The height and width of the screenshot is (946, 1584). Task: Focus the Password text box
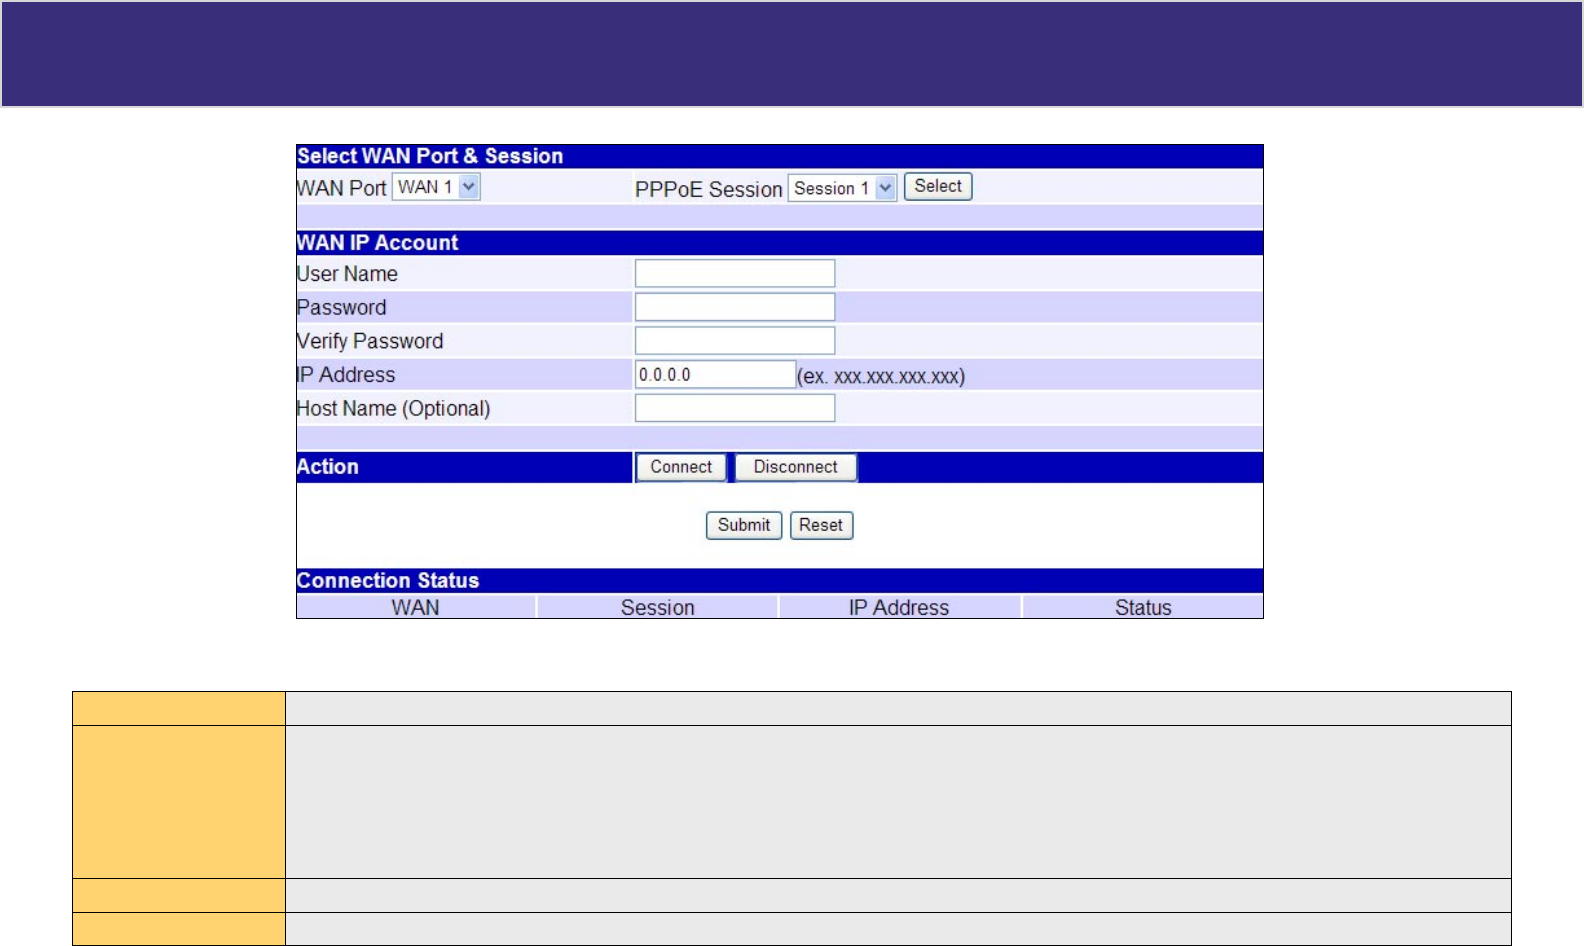[x=734, y=307]
